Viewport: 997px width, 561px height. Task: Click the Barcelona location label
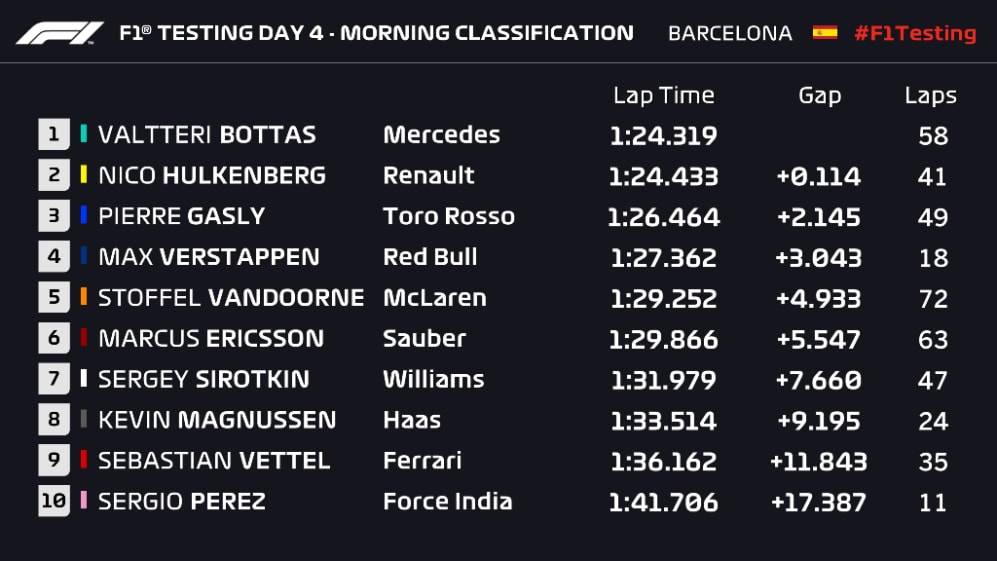point(730,33)
